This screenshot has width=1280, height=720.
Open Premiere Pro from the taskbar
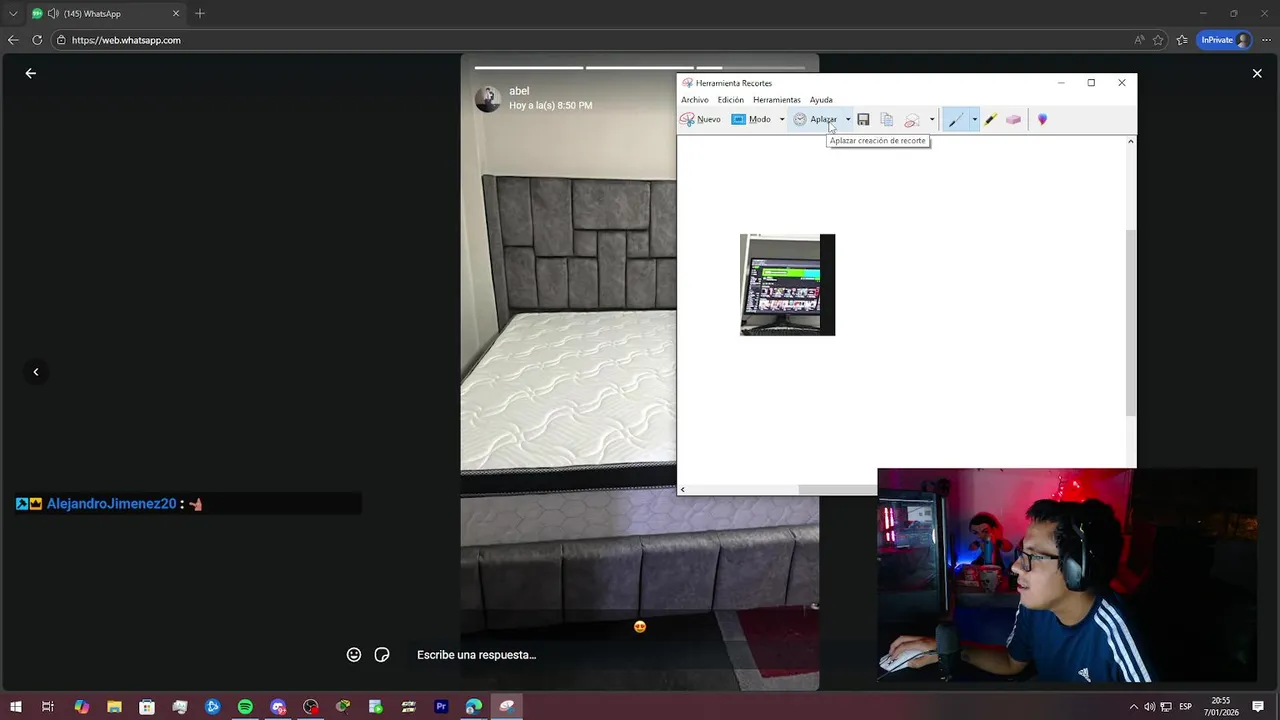point(441,706)
